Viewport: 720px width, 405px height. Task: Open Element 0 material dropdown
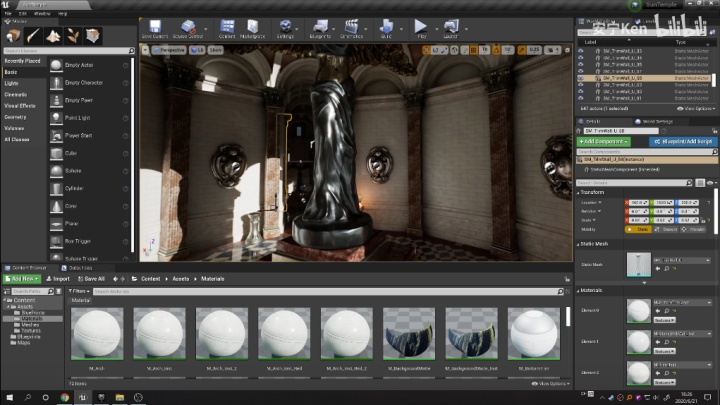coord(682,303)
